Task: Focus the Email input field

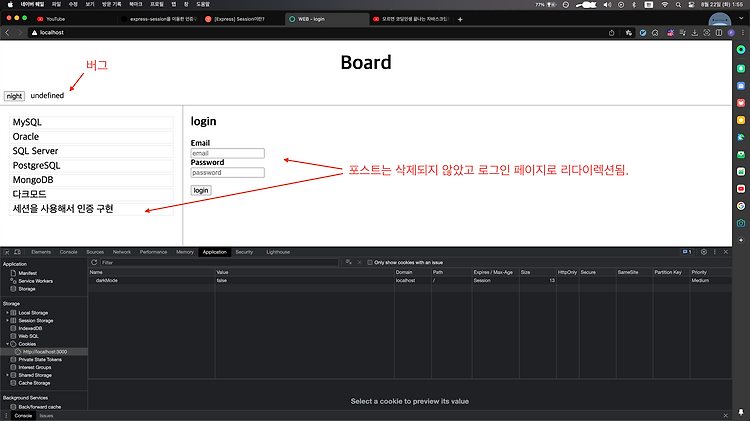Action: (x=228, y=153)
